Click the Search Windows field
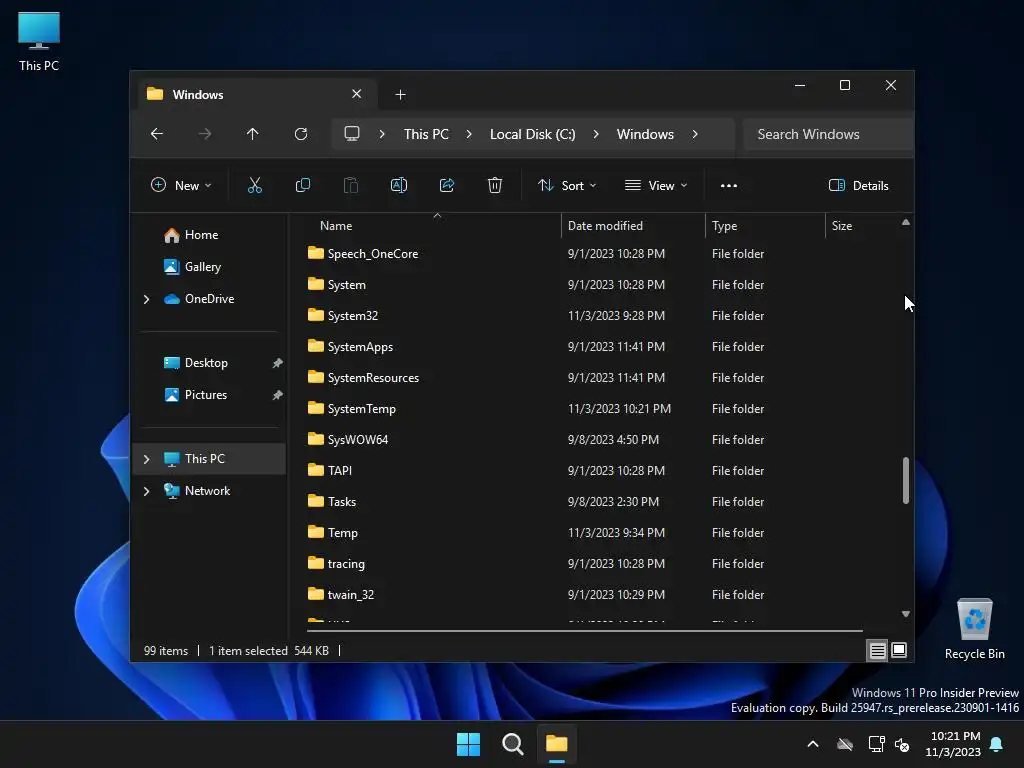Viewport: 1024px width, 768px height. pyautogui.click(x=828, y=134)
